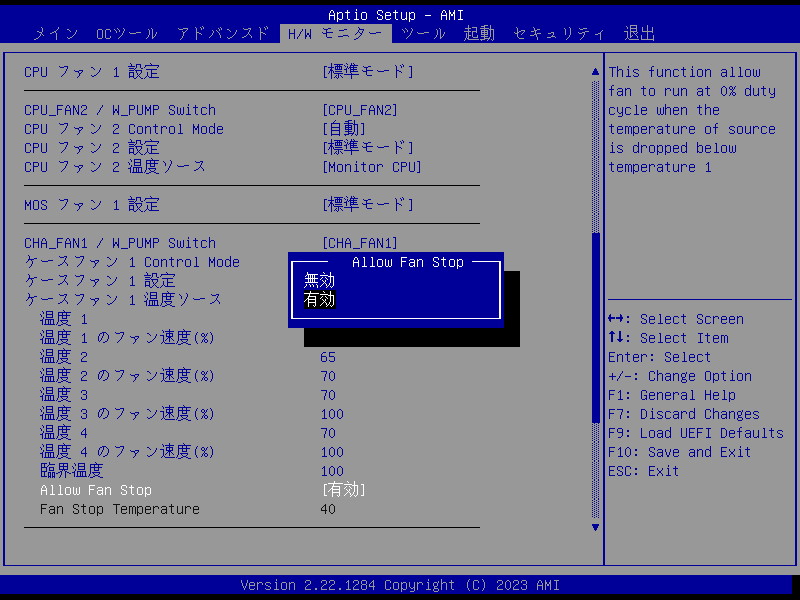
Task: Select the H/W モニター tab
Action: (335, 34)
